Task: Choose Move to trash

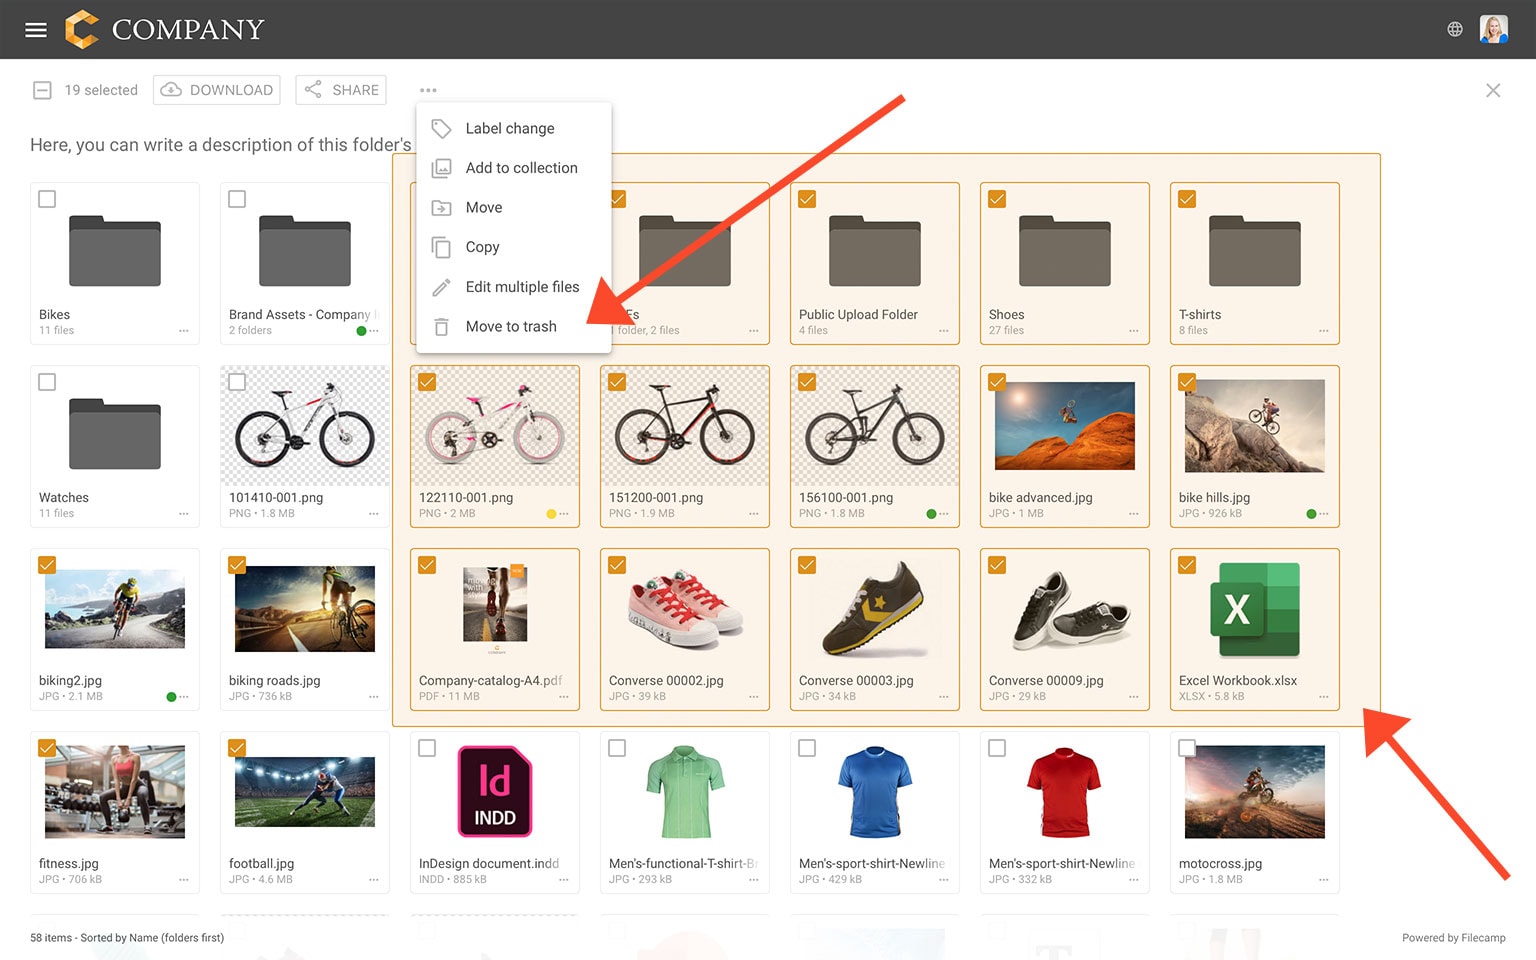Action: 513,326
